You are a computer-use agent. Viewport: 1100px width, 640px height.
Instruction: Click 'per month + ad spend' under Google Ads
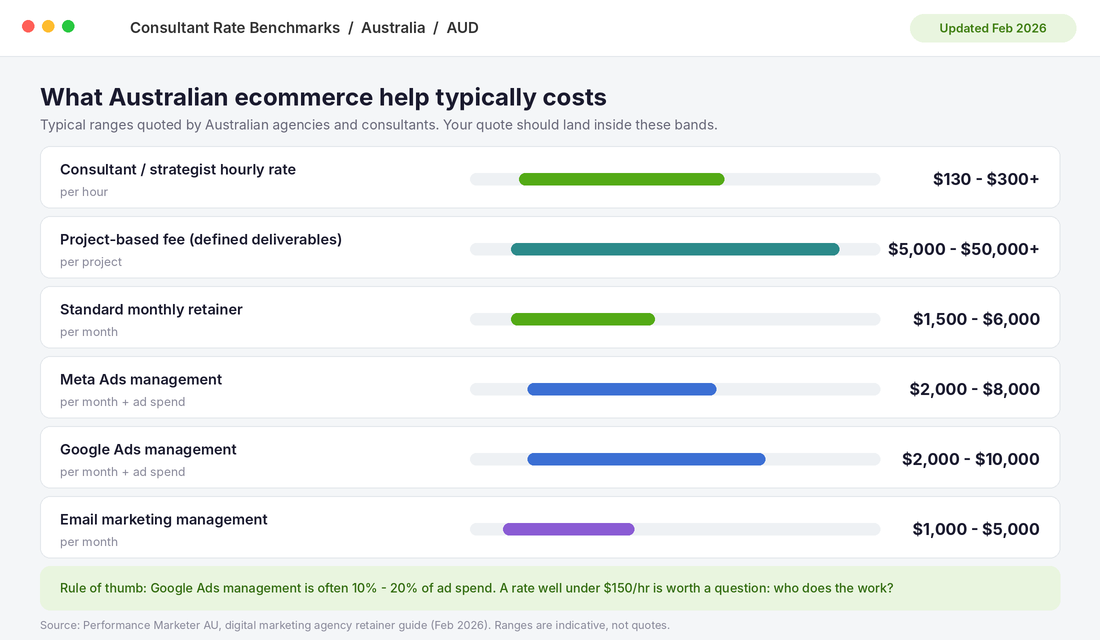pyautogui.click(x=123, y=472)
